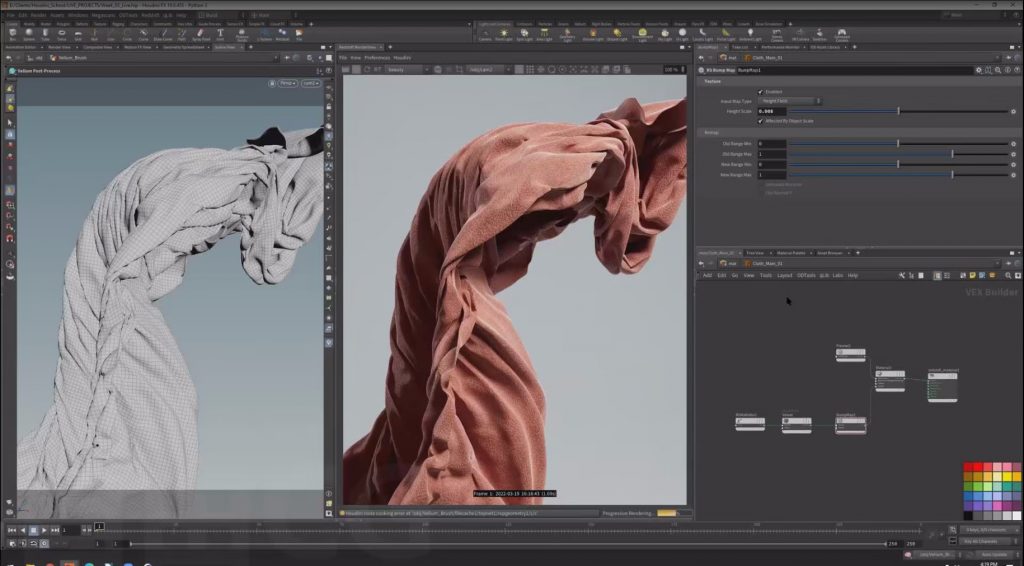This screenshot has height=566, width=1024.
Task: Add an Environment Light from shelf
Action: pyautogui.click(x=643, y=35)
